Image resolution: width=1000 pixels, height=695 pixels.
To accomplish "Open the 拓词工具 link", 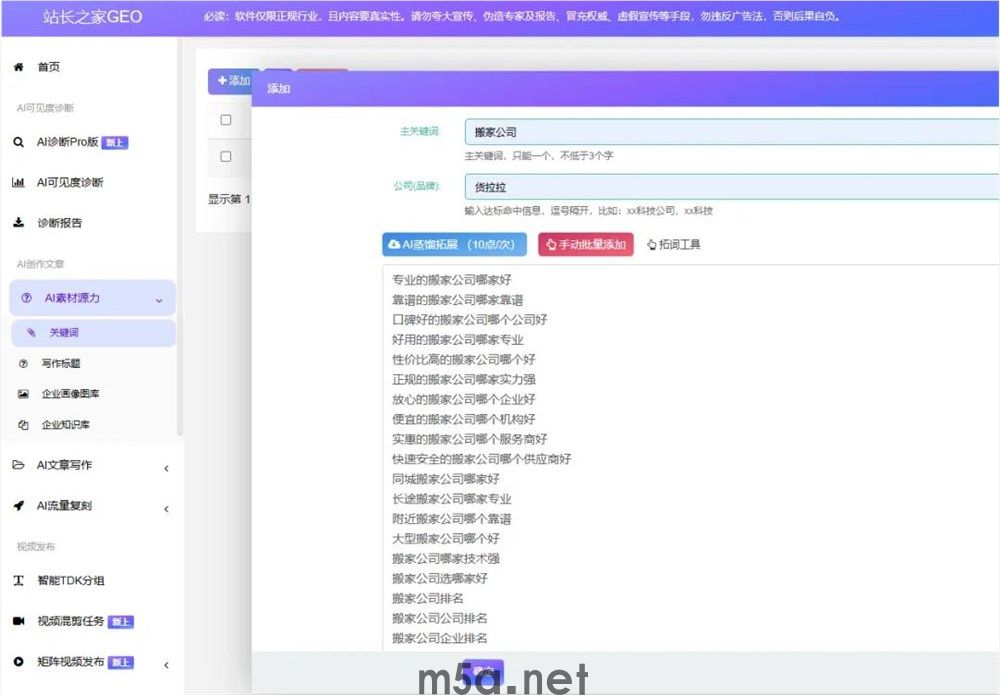I will click(x=674, y=245).
